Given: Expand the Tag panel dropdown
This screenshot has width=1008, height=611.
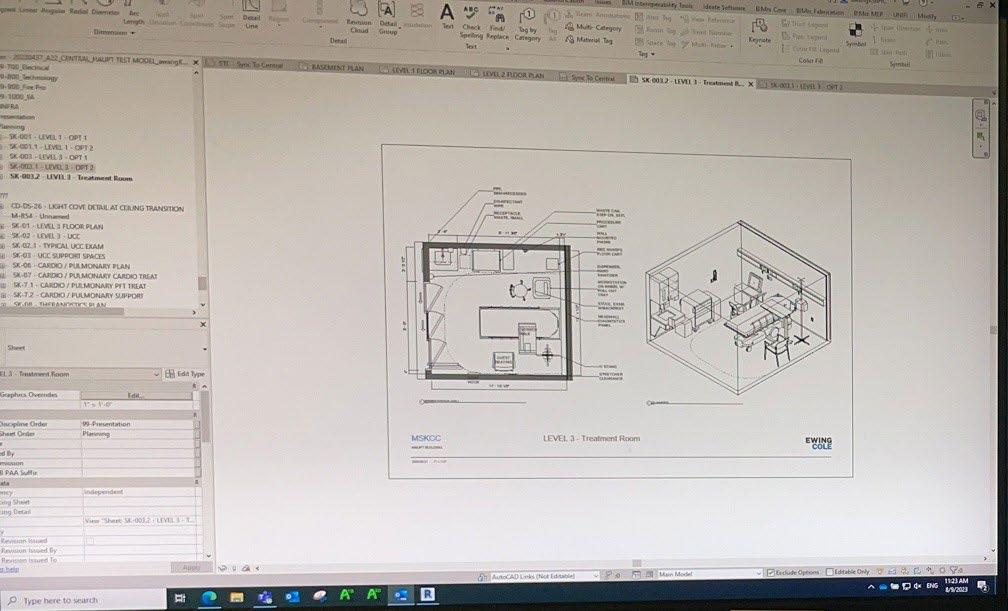Looking at the screenshot, I should click(x=652, y=55).
